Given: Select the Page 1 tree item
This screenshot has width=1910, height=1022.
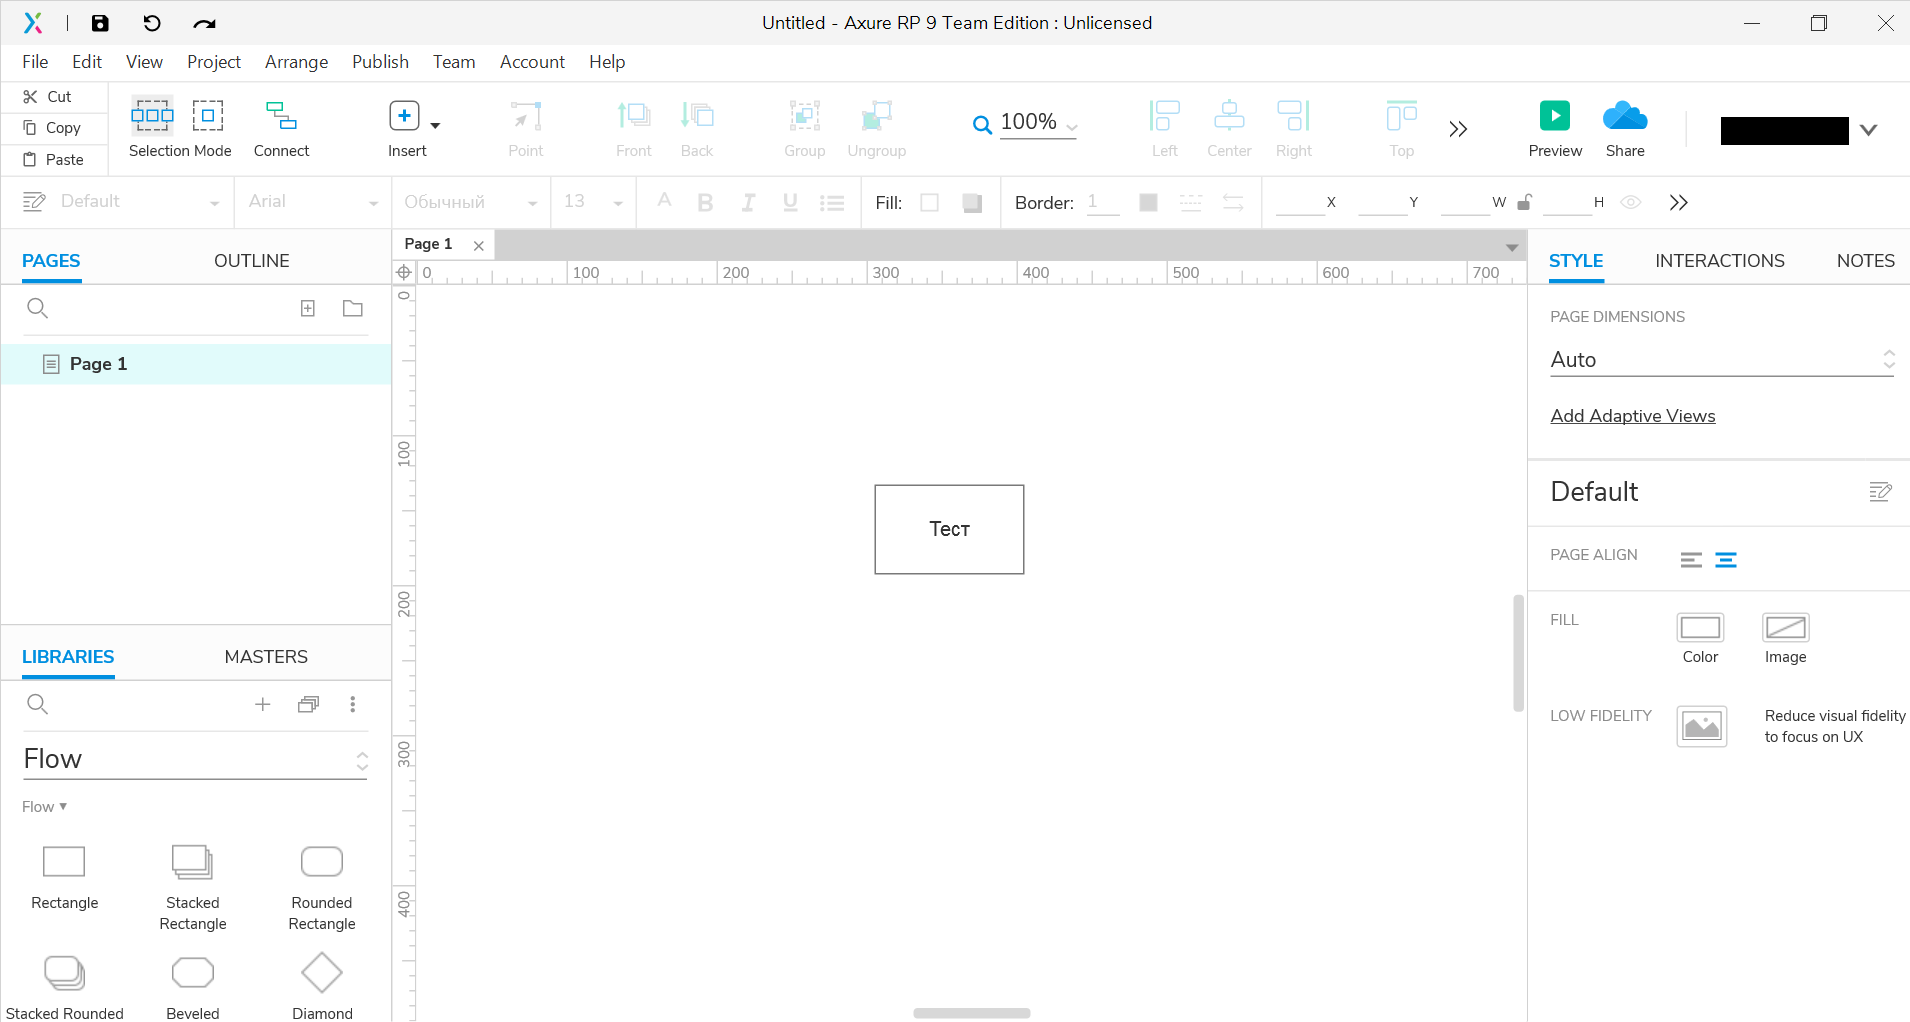Looking at the screenshot, I should coord(196,364).
